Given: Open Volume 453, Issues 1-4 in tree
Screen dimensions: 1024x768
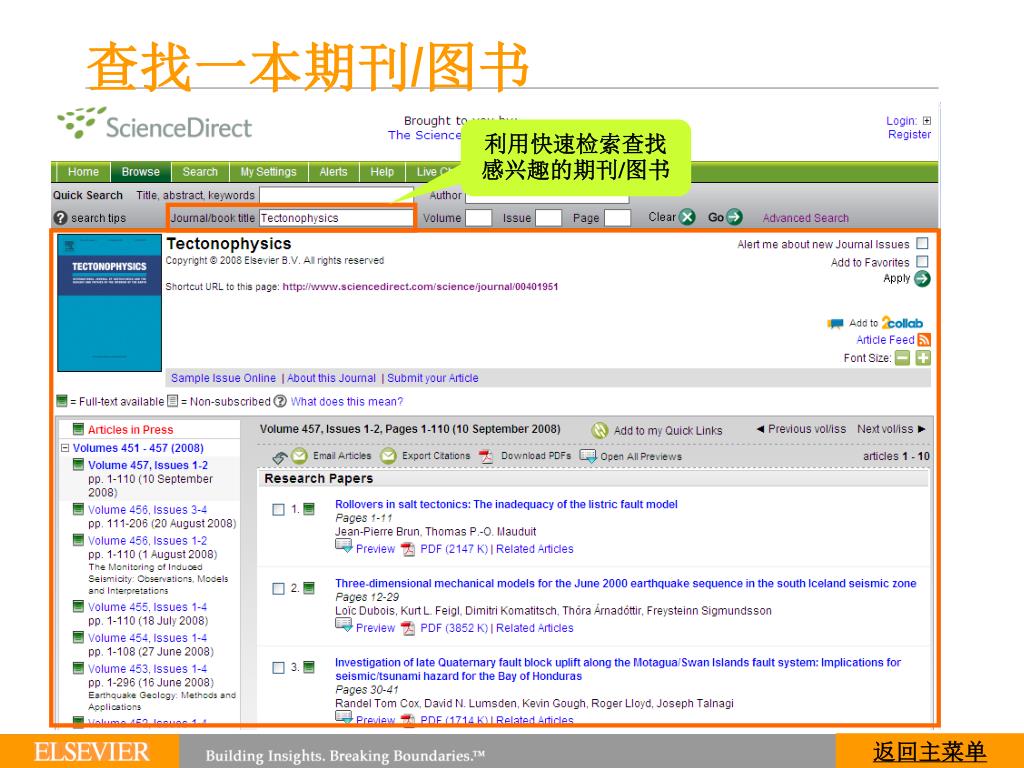Looking at the screenshot, I should tap(148, 669).
